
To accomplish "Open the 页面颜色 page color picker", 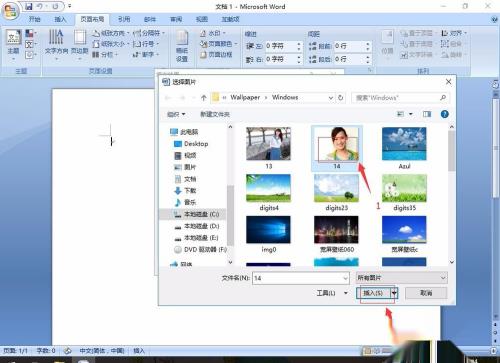I will [x=219, y=44].
